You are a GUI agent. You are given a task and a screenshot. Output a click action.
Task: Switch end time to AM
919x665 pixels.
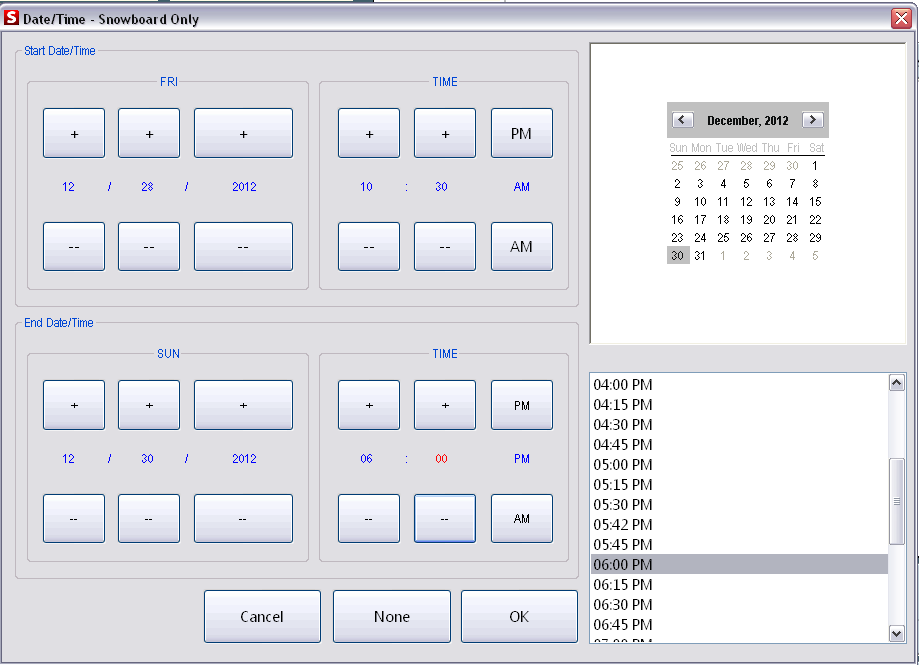521,518
